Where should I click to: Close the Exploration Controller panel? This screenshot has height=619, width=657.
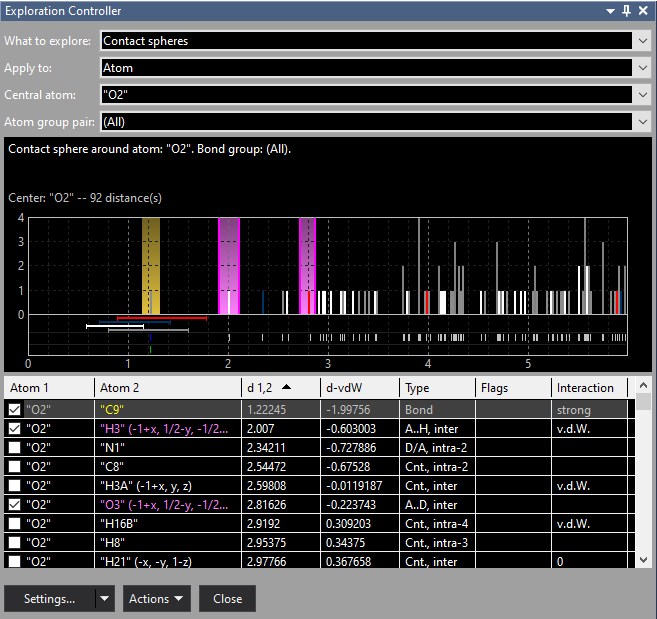[643, 11]
